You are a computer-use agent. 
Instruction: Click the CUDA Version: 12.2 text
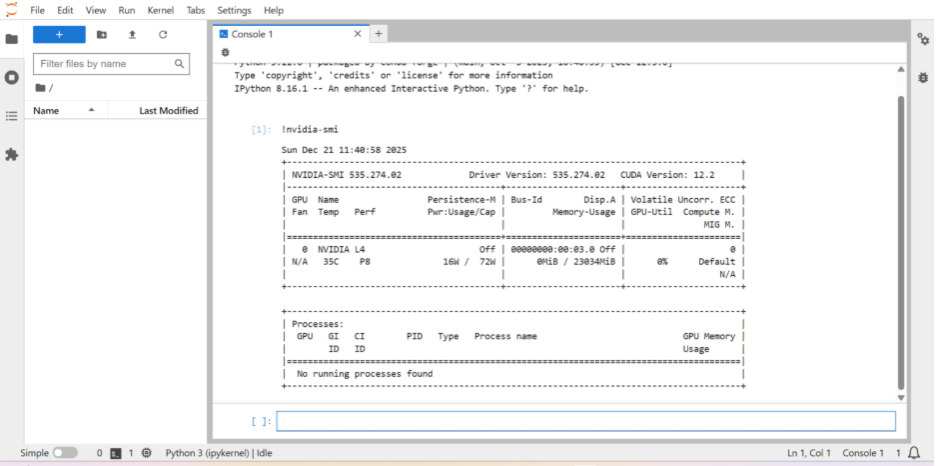[x=667, y=175]
